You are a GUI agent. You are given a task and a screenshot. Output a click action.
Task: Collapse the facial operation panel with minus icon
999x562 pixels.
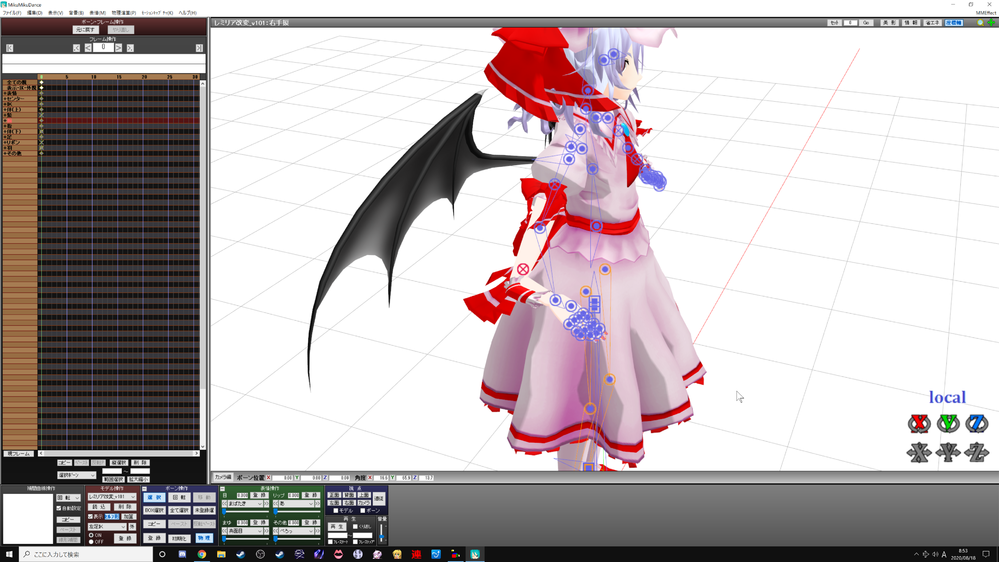222,489
